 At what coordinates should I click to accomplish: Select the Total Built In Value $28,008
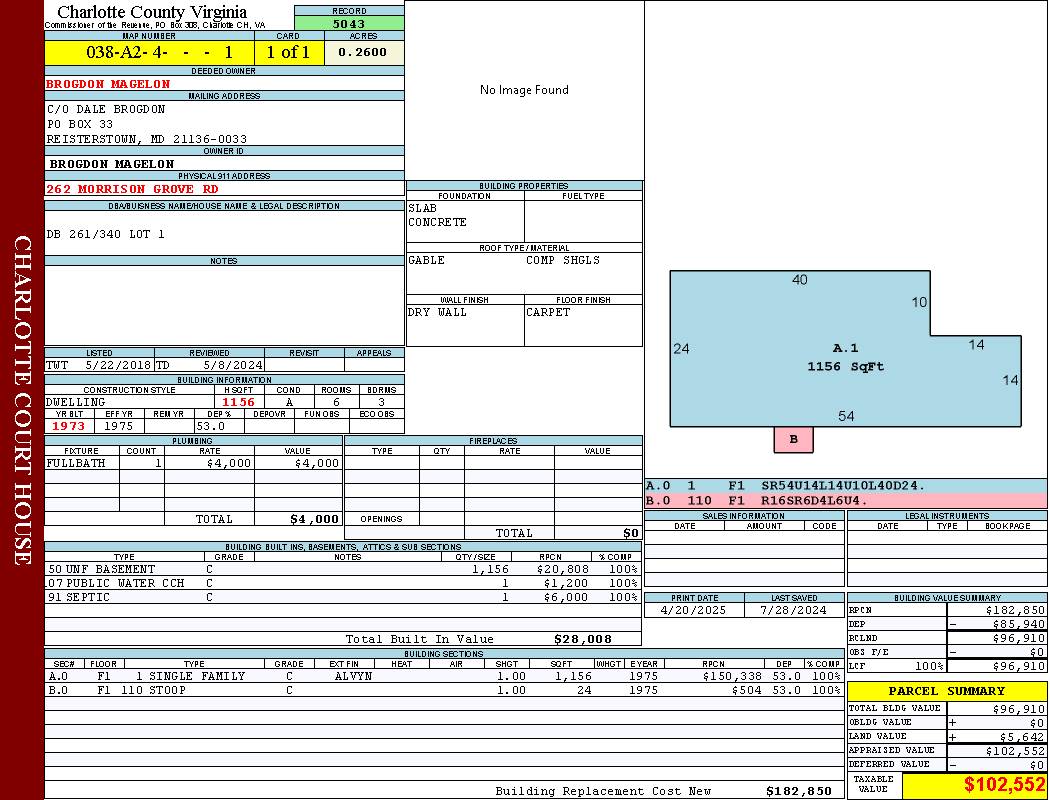pyautogui.click(x=582, y=639)
